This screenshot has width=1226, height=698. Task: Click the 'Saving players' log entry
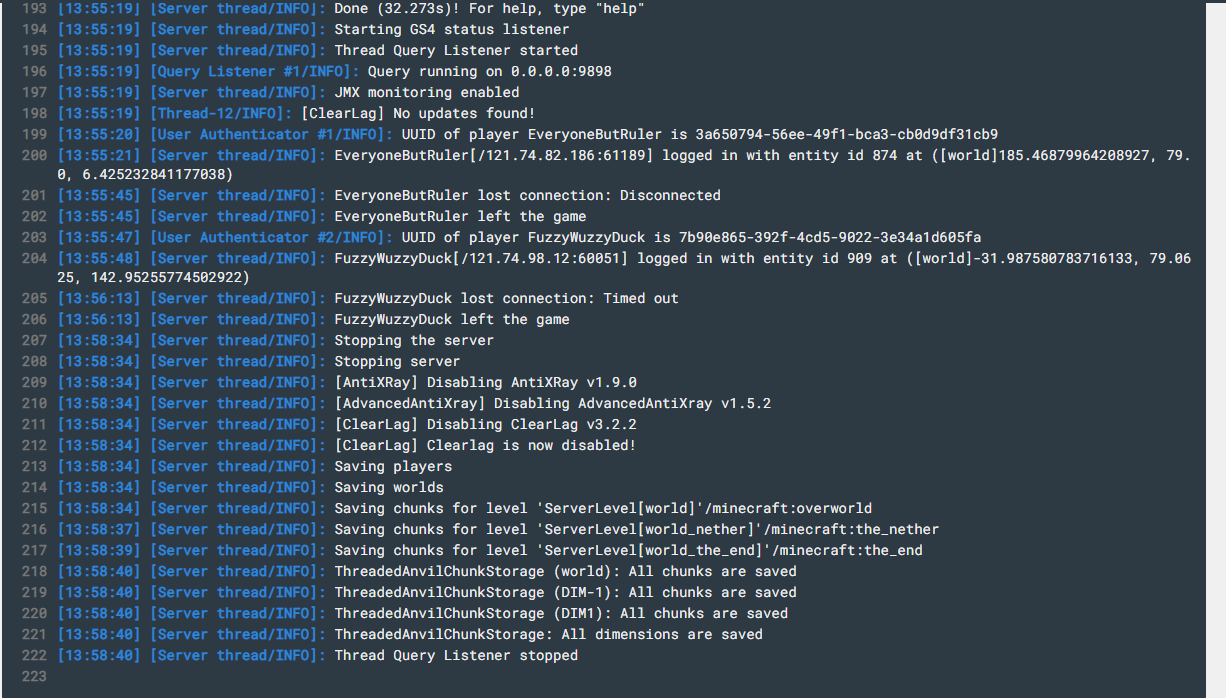click(393, 466)
